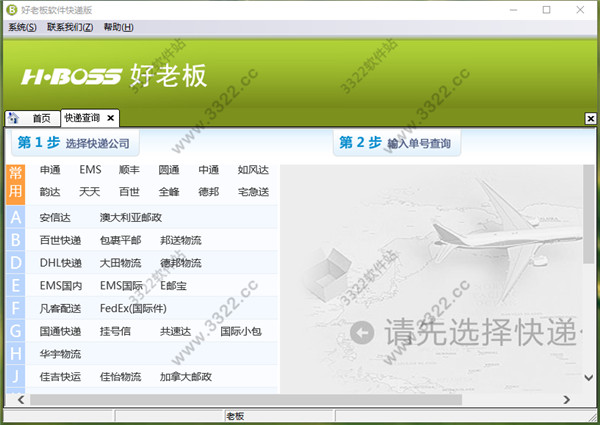
Task: Click the vertical scrollbar thumb
Action: point(589,214)
